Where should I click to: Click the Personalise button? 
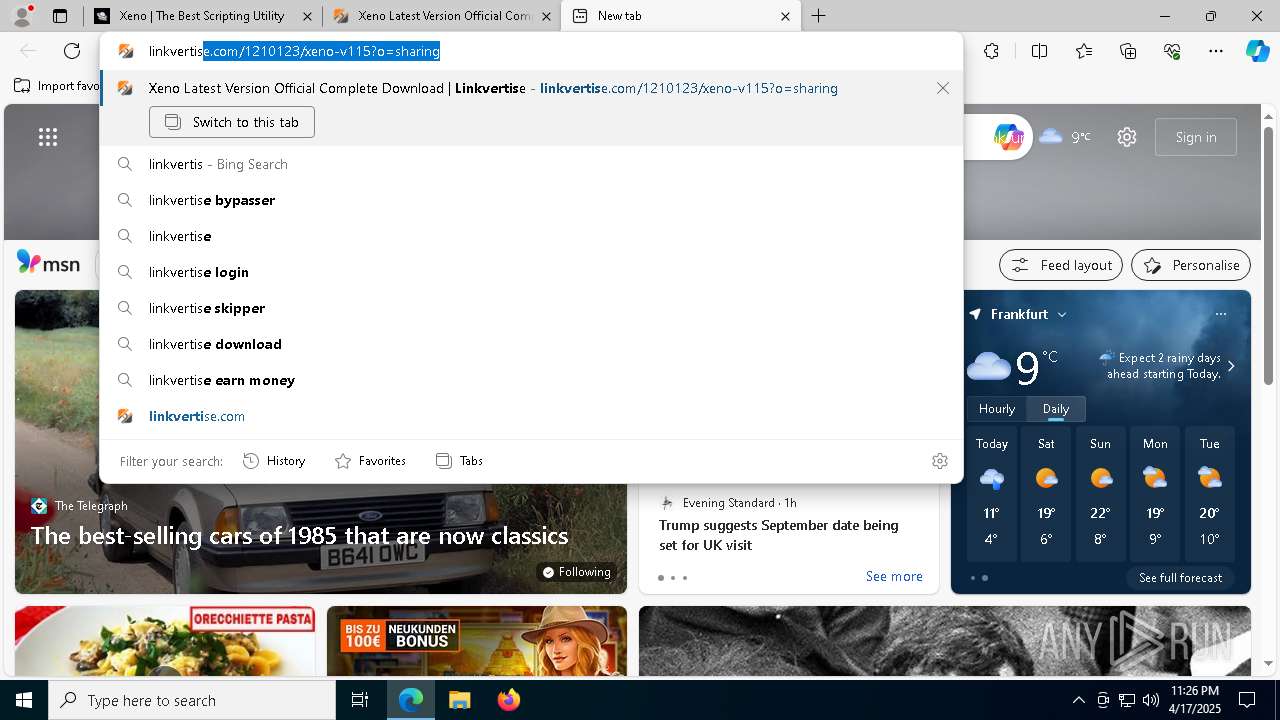(1191, 265)
